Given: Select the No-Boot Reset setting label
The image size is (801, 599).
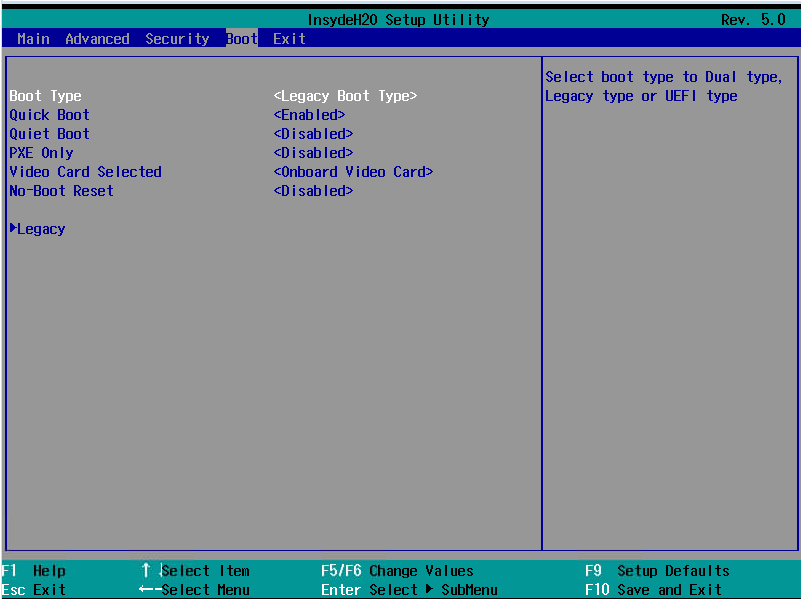Looking at the screenshot, I should (61, 190).
